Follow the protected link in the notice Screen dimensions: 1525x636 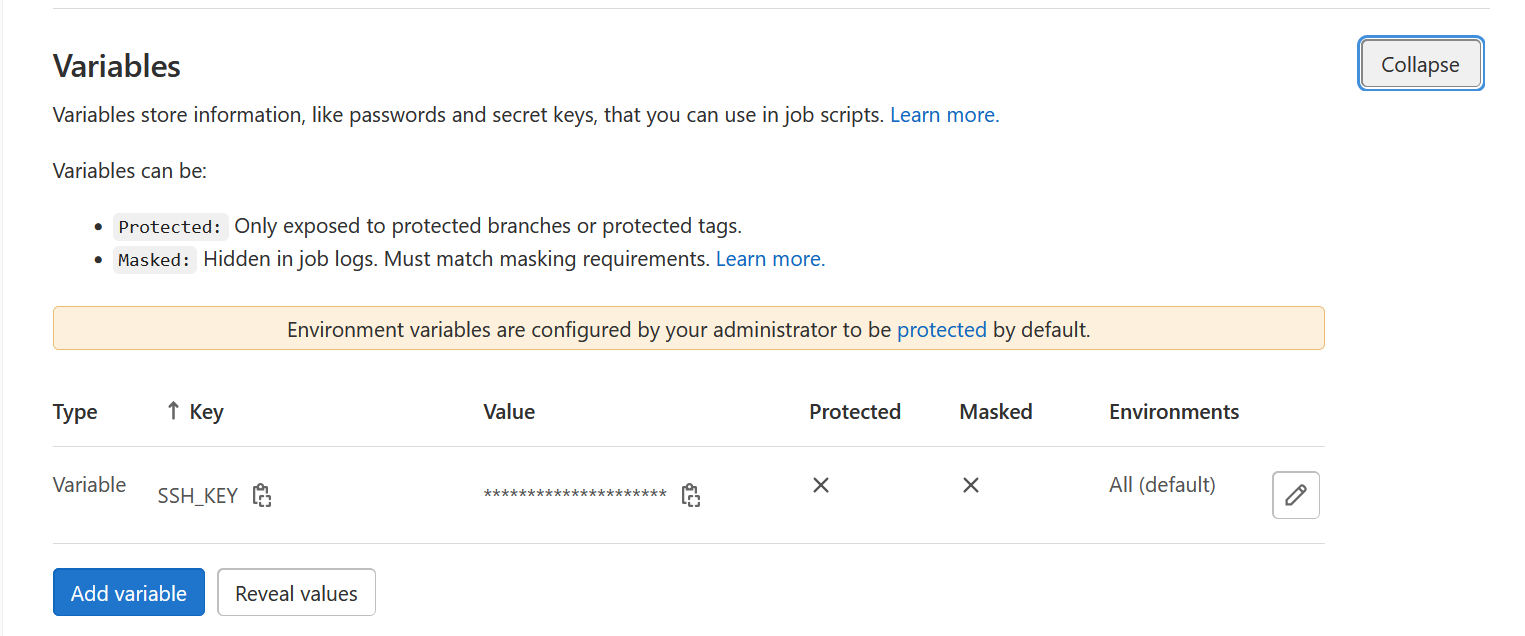[941, 329]
